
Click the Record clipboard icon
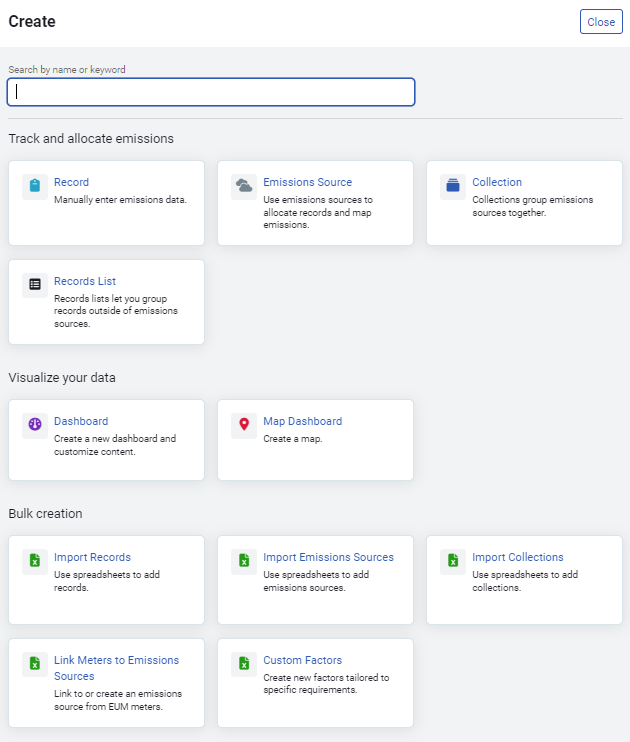coord(35,186)
